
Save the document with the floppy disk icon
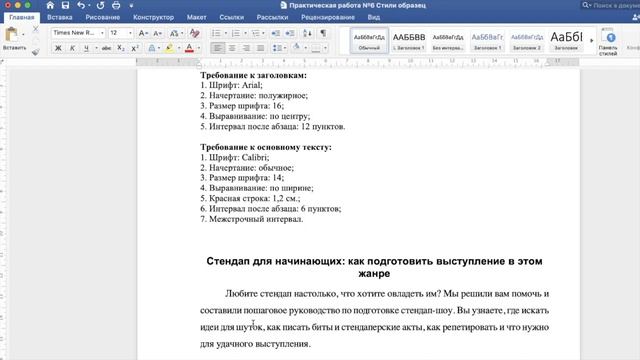point(65,5)
